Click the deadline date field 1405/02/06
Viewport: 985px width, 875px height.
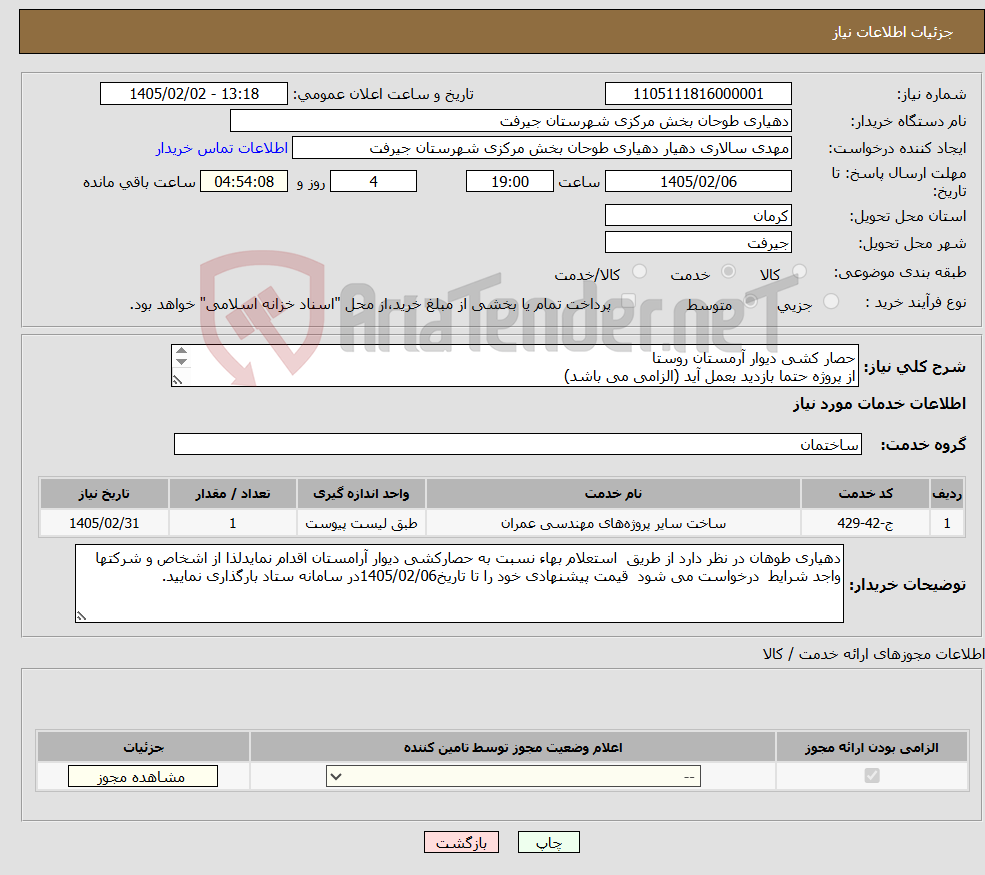pos(698,182)
